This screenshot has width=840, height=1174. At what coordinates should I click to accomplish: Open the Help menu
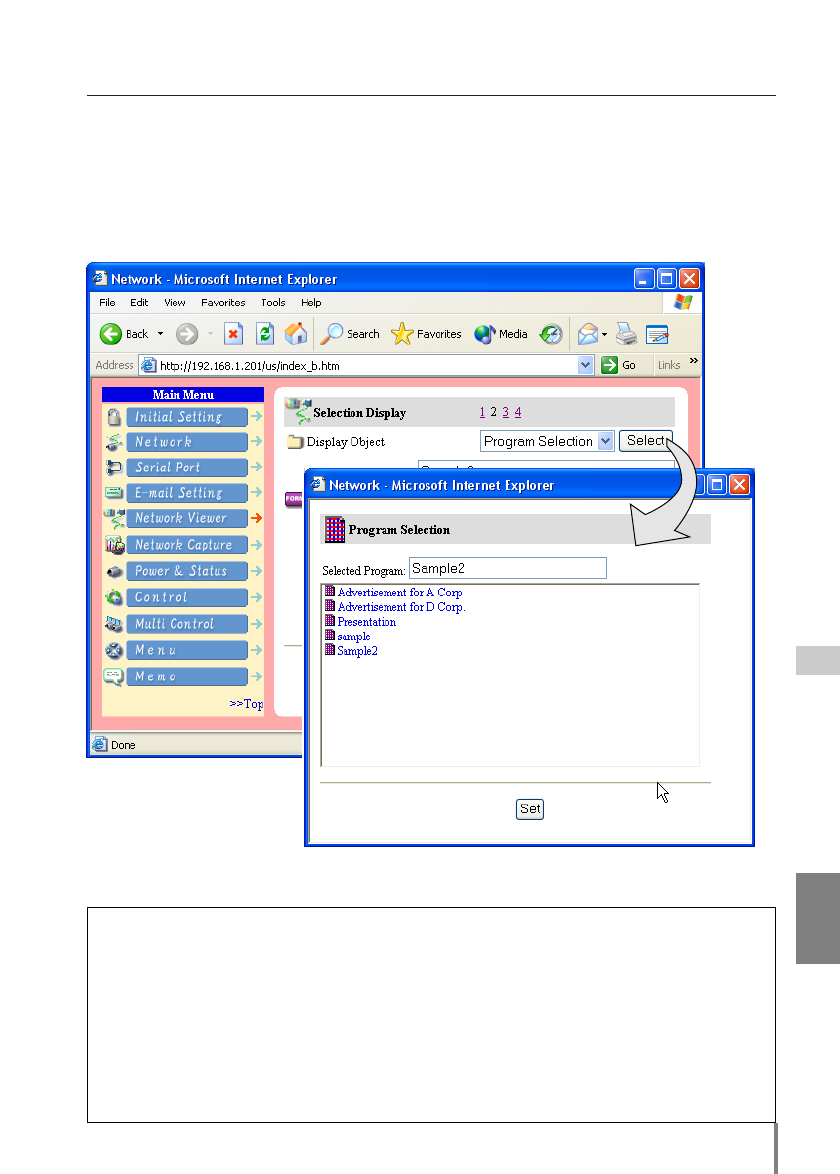coord(311,302)
